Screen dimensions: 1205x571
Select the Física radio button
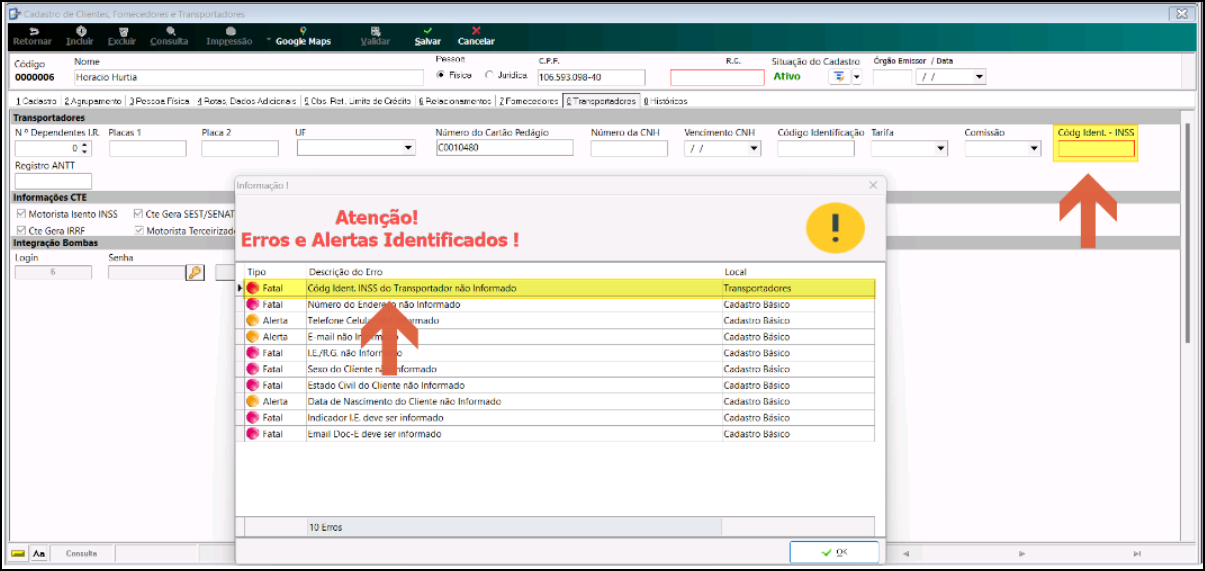tap(441, 75)
